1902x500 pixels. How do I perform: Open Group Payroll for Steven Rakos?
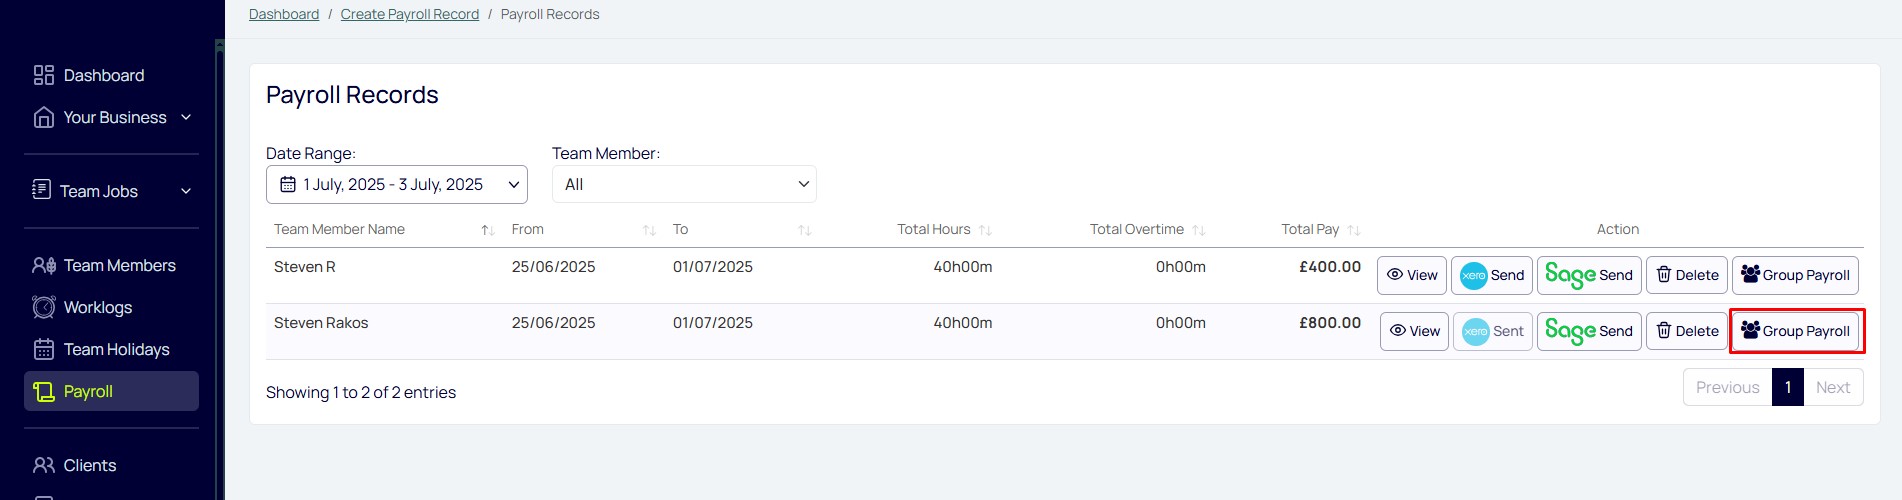click(1795, 331)
